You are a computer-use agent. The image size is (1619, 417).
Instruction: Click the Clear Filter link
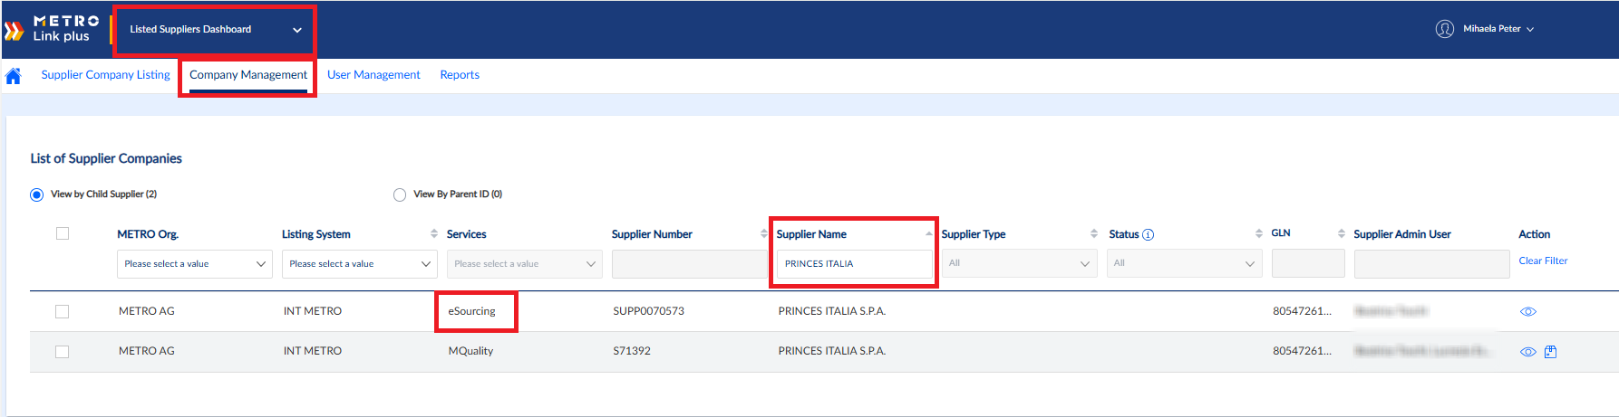coord(1543,261)
